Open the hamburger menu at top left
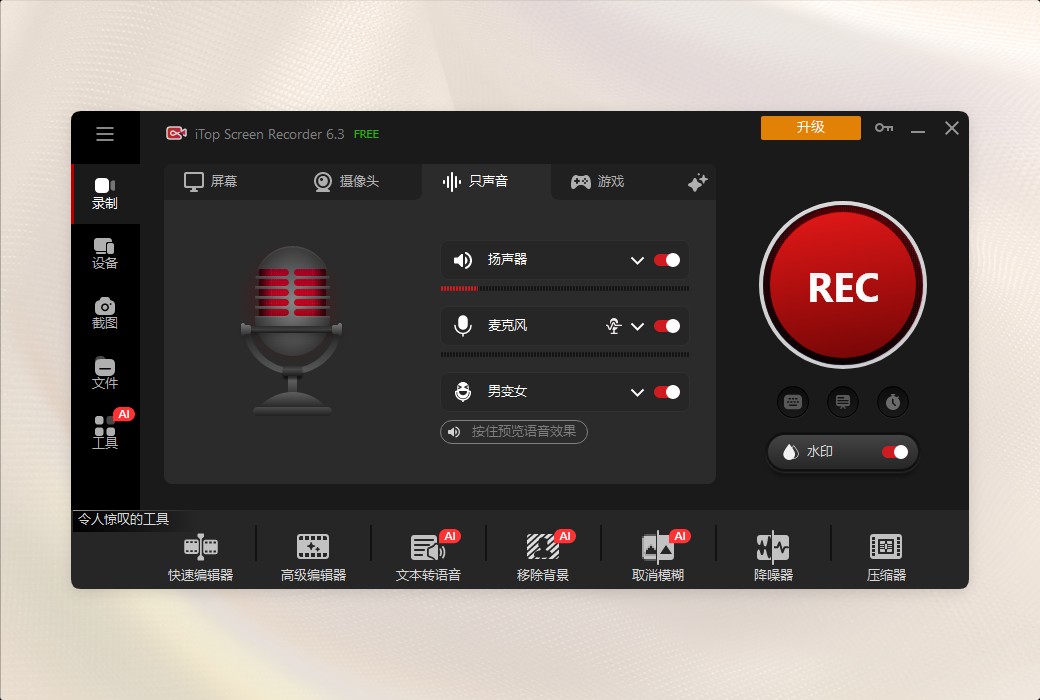This screenshot has height=700, width=1040. (105, 134)
